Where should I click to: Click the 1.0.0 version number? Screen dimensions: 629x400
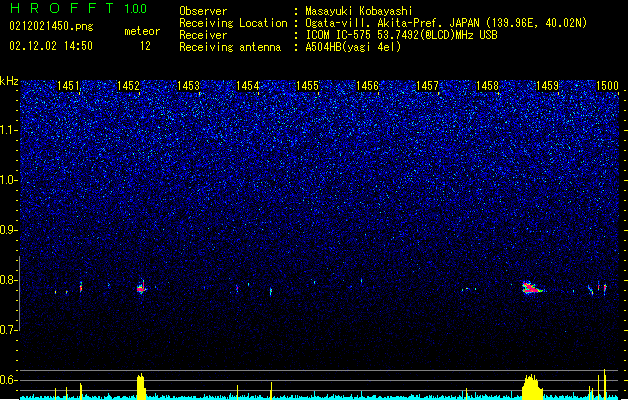[x=135, y=9]
